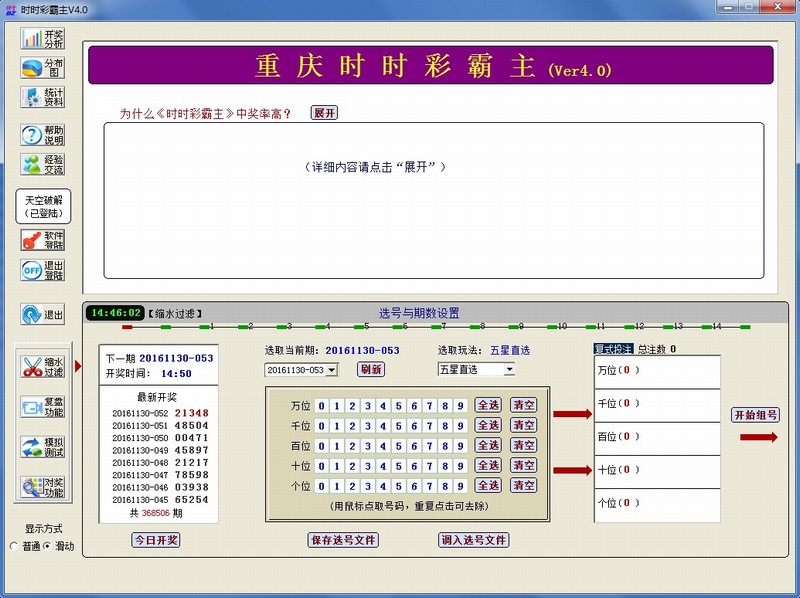Open the 五星直选 play type dropdown
Screen dimensions: 800x598
(510, 368)
